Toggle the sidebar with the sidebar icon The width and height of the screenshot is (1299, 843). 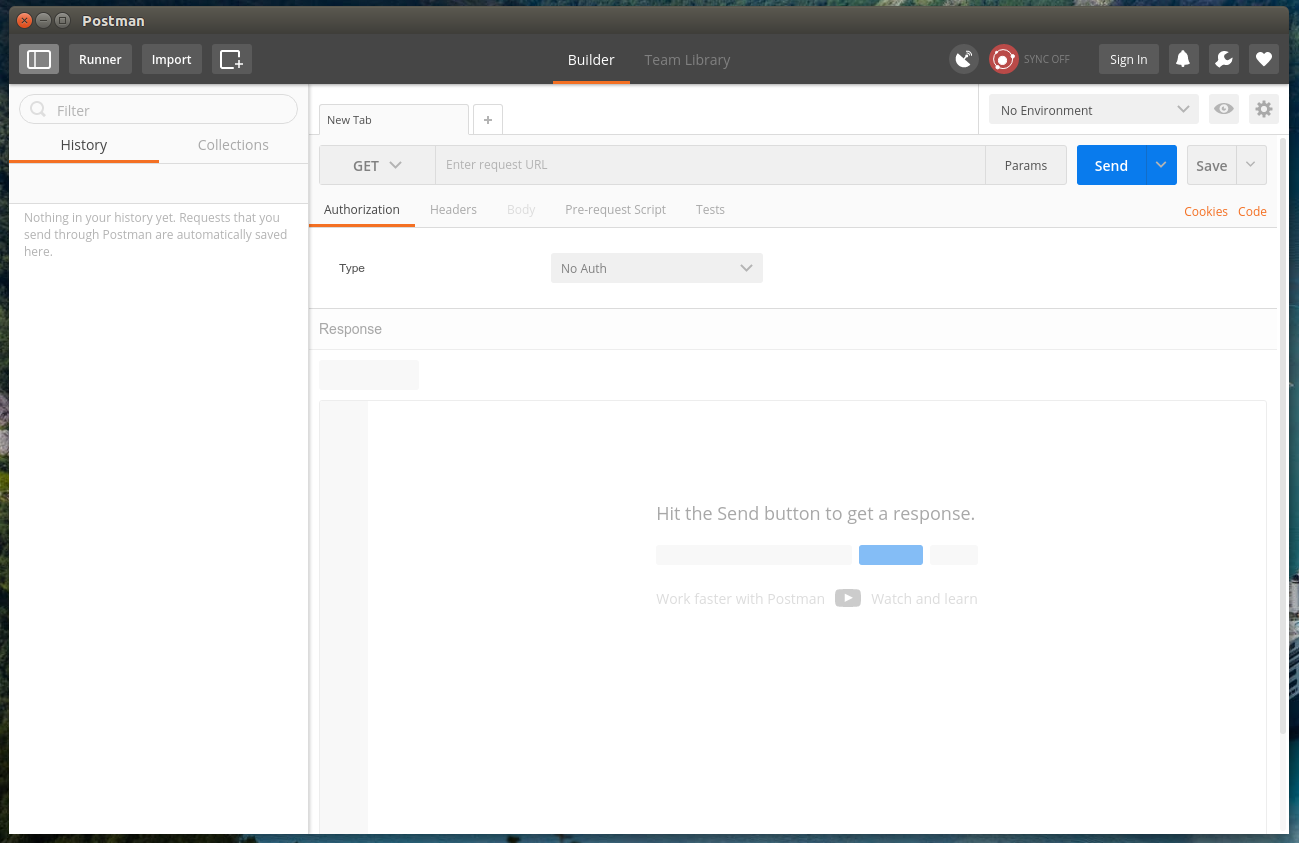[x=39, y=59]
